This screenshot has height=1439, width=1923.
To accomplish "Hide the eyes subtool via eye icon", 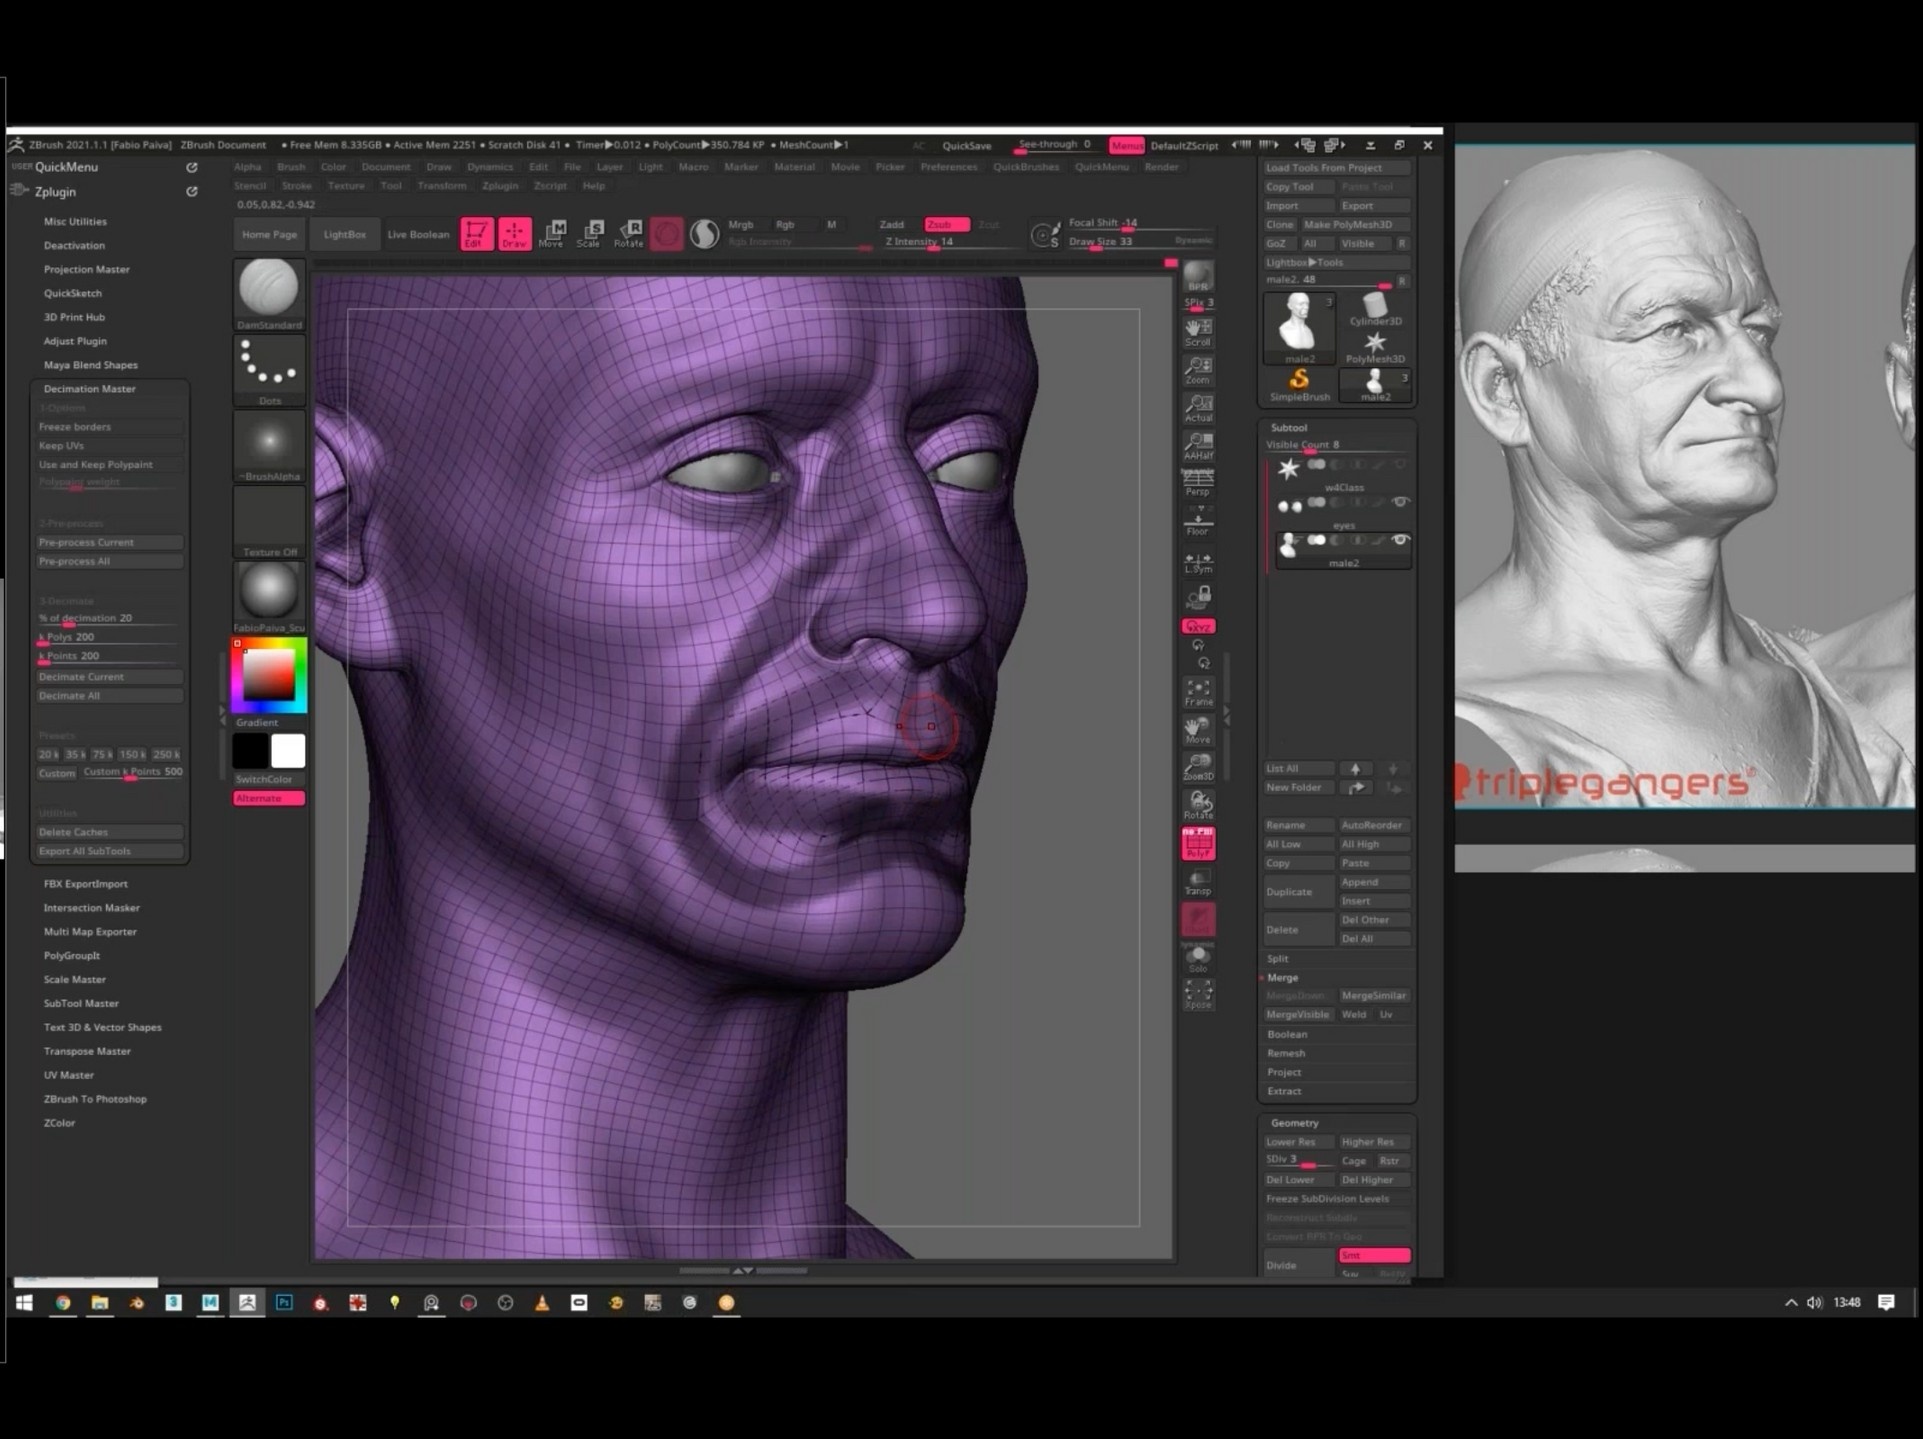I will coord(1400,502).
